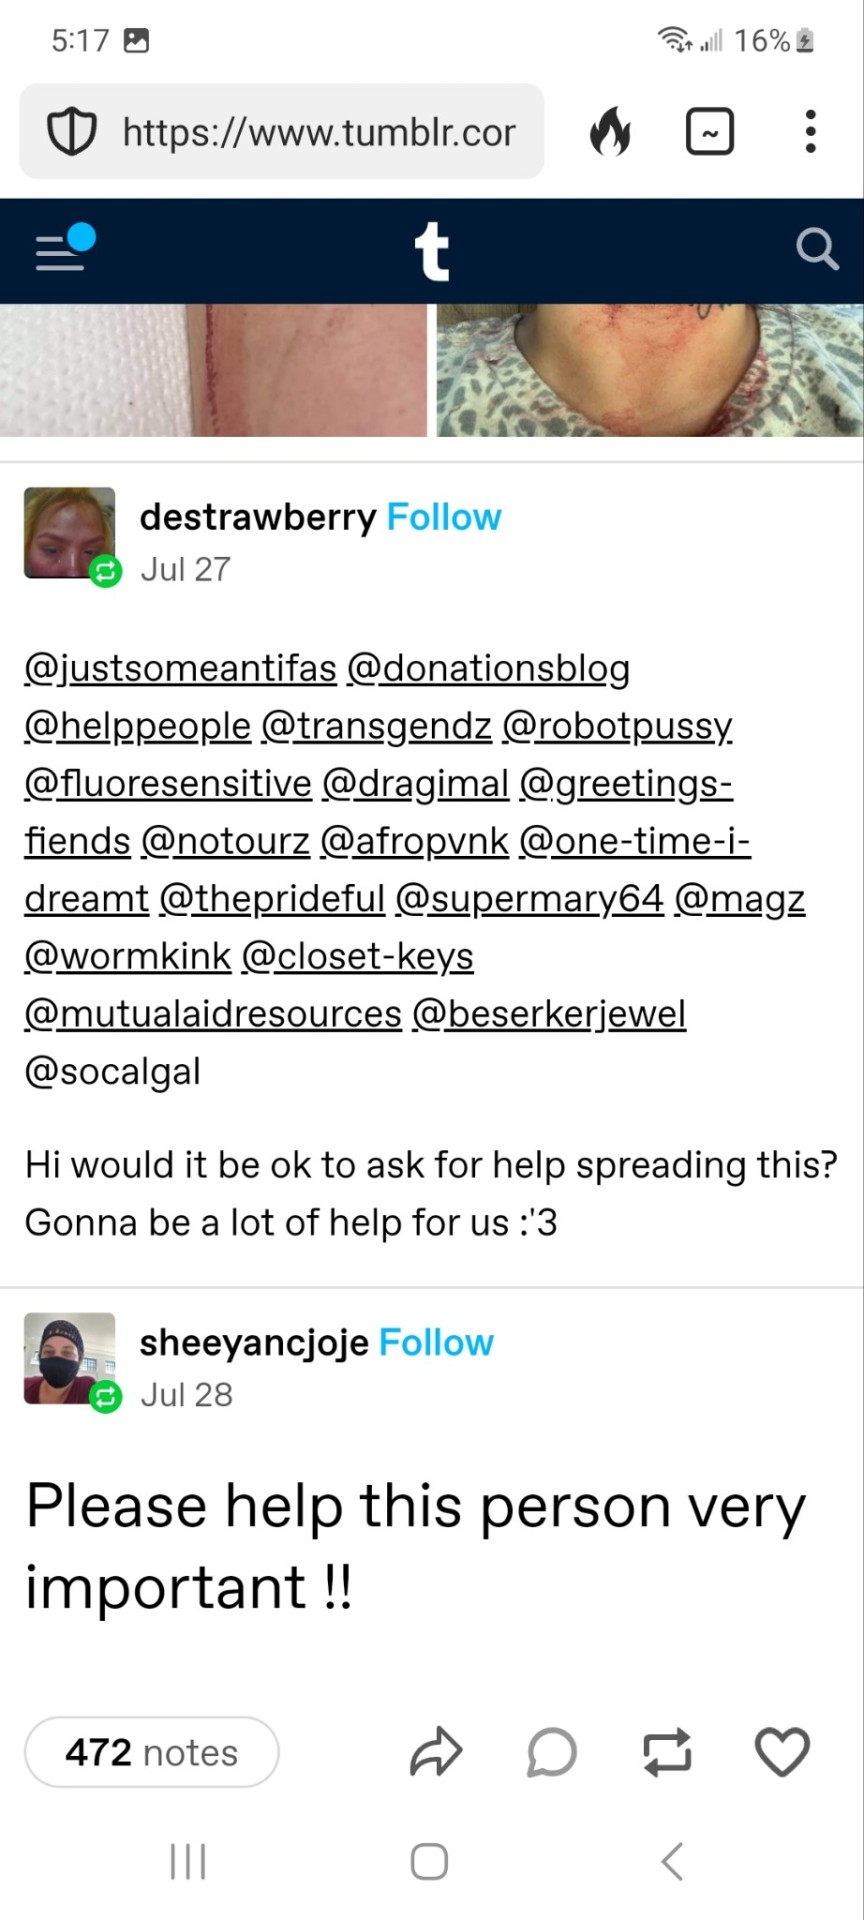
Task: Tap the browser shield icon
Action: (72, 132)
